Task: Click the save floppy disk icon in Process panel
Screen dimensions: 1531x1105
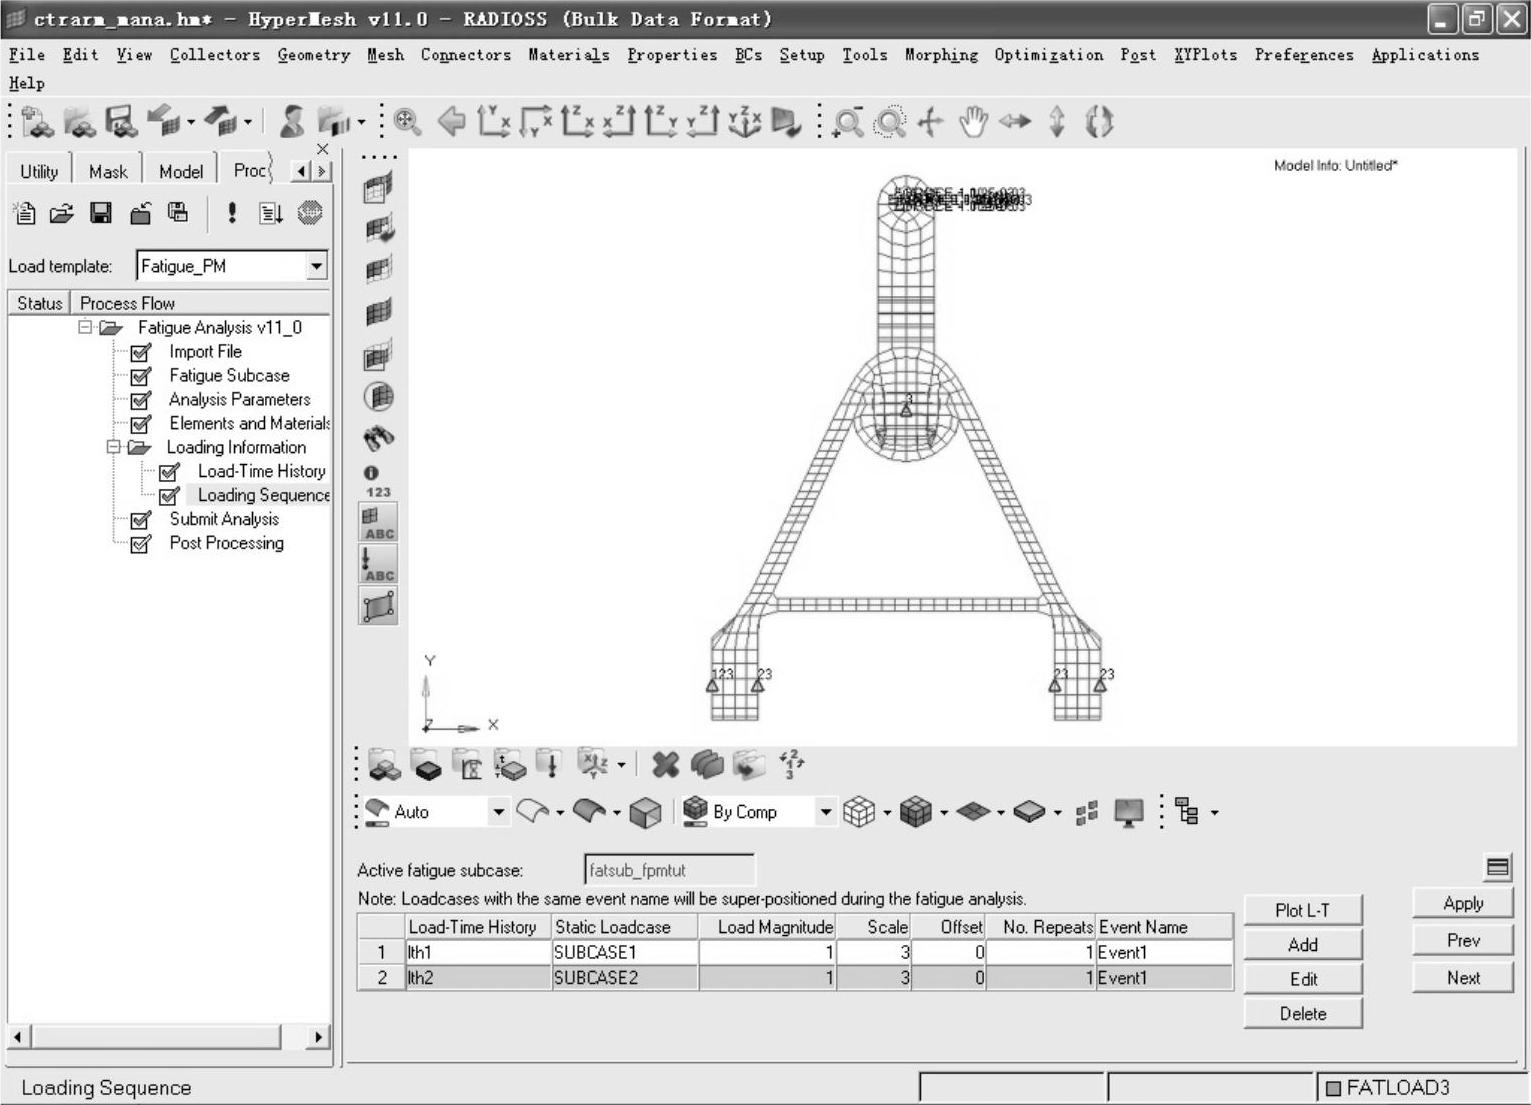Action: [101, 213]
